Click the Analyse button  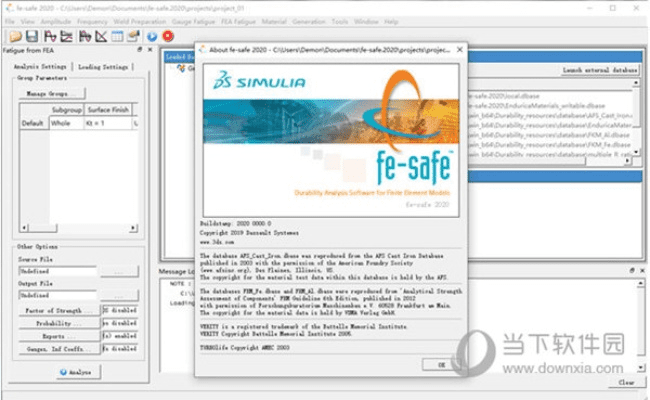[75, 371]
